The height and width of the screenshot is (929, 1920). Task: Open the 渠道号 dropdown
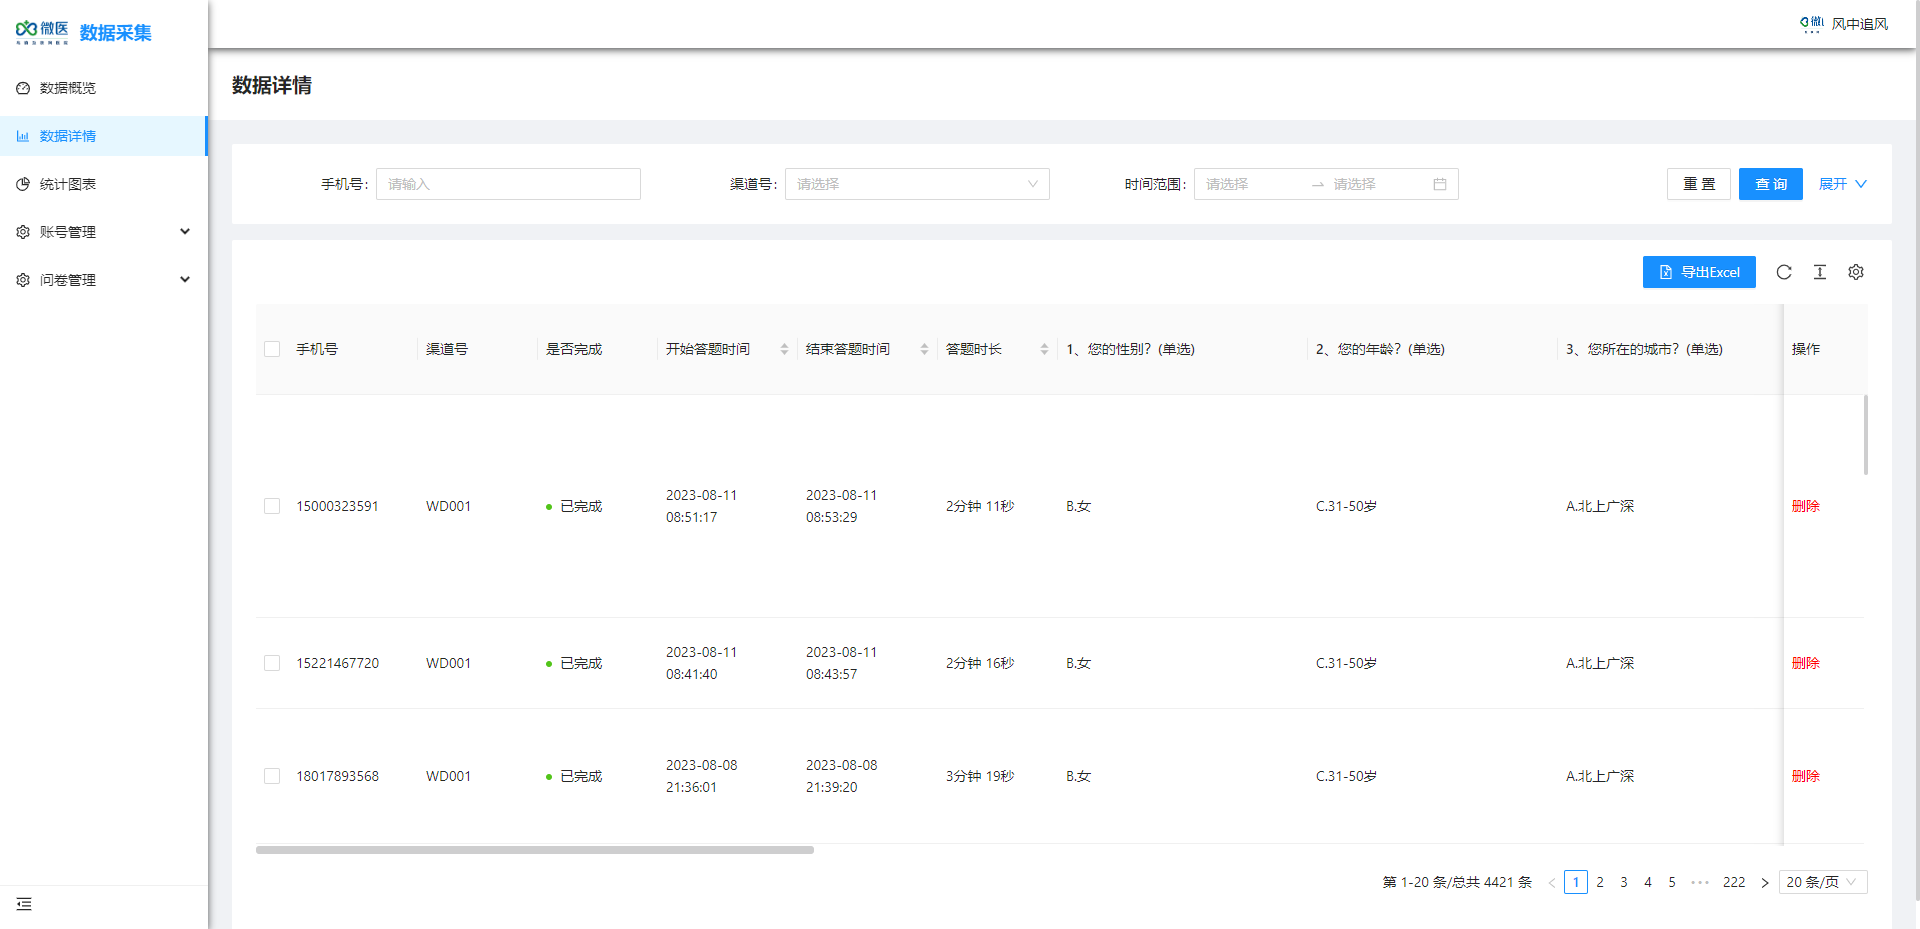pos(917,184)
